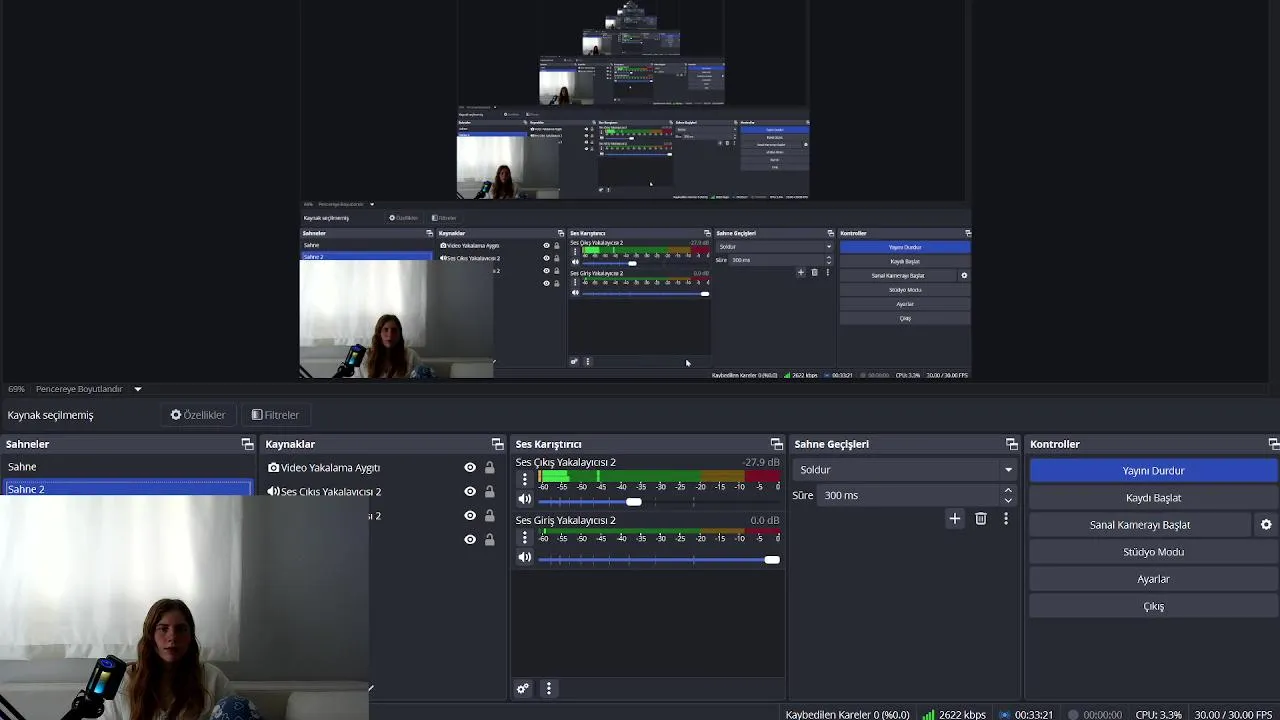Open the Soldur transition dropdown

(x=906, y=470)
